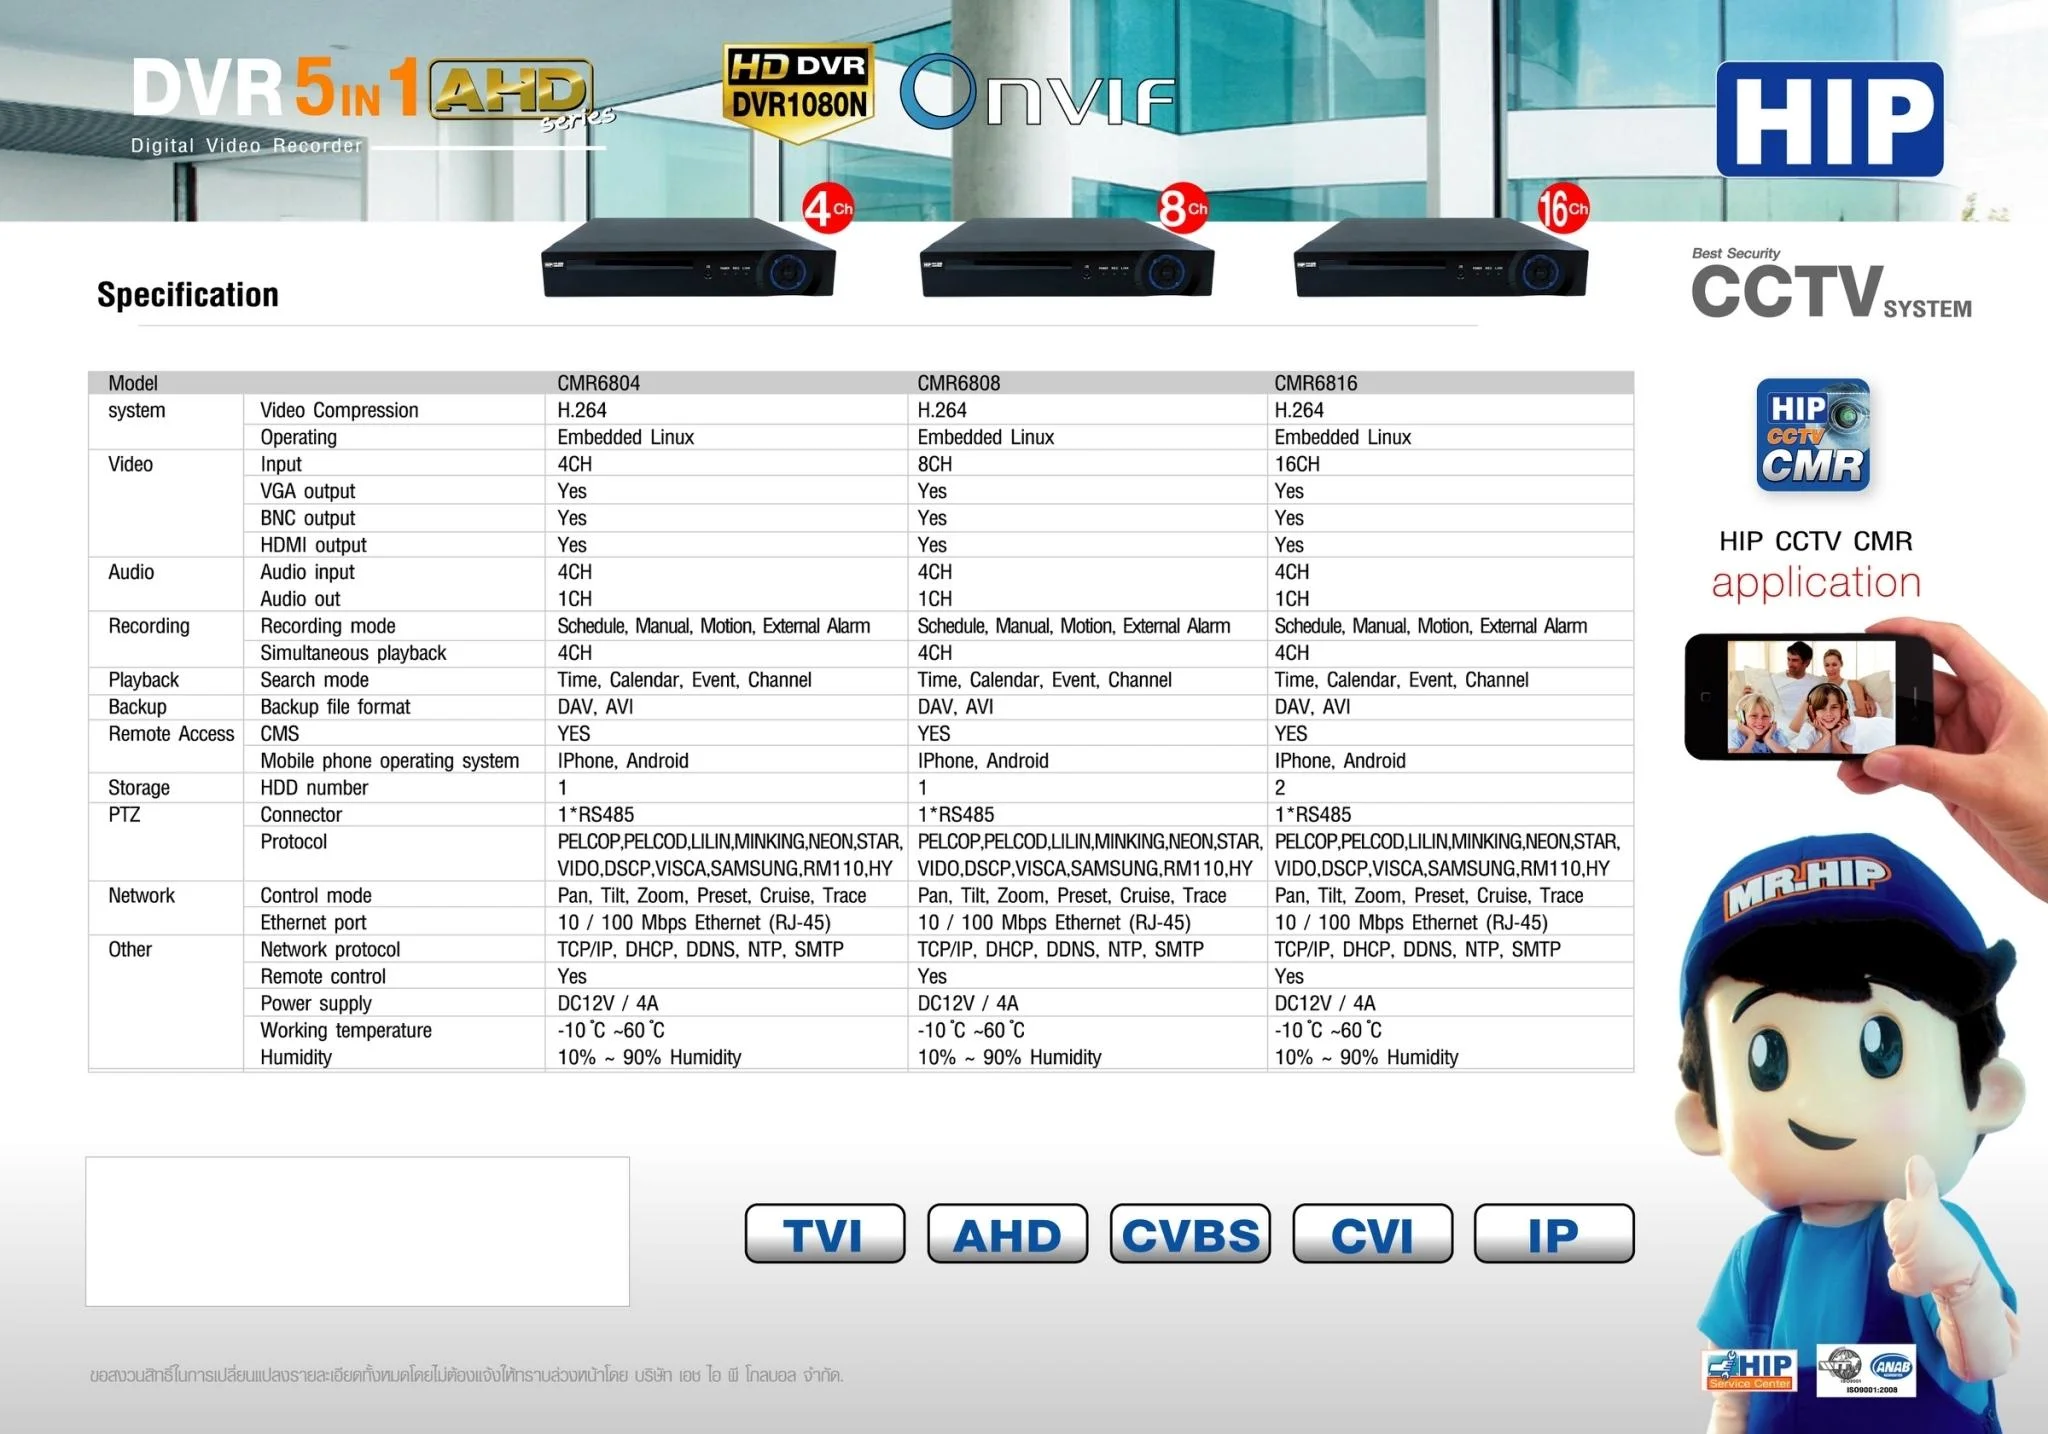Viewport: 2048px width, 1434px height.
Task: Click the blue HIP logo
Action: (x=1829, y=119)
